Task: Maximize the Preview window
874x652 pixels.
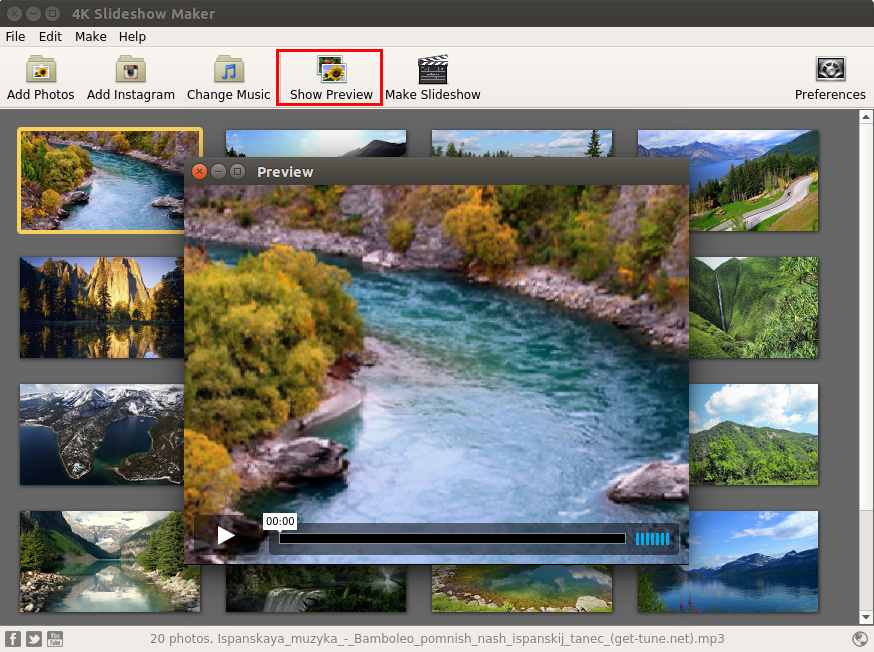Action: [237, 172]
